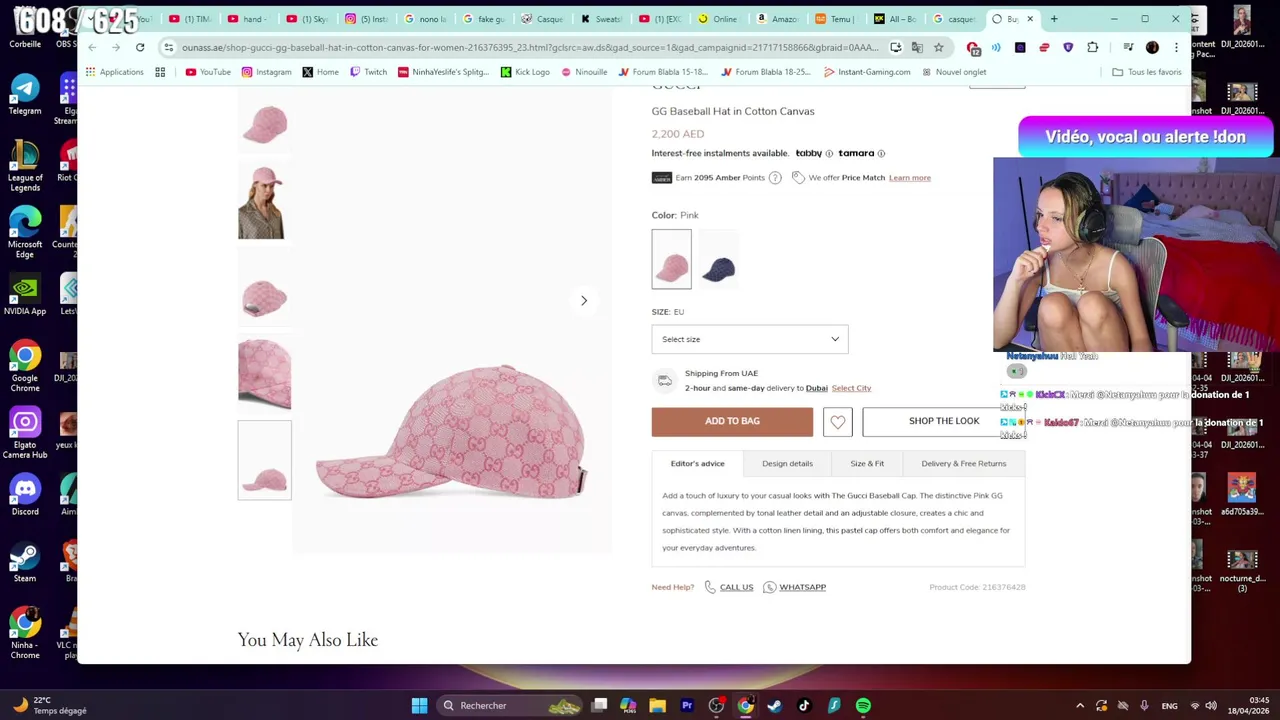The image size is (1280, 720).
Task: Click the ADD TO BAG button
Action: [732, 422]
